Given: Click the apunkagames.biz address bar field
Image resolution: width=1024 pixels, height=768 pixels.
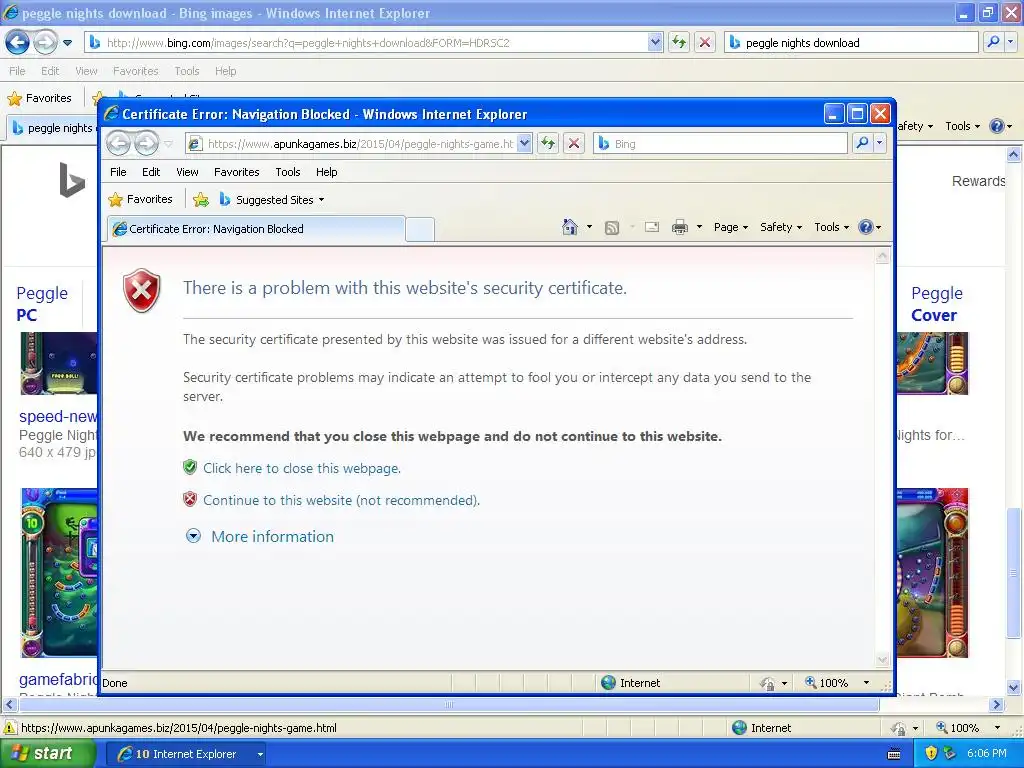Looking at the screenshot, I should pos(361,144).
